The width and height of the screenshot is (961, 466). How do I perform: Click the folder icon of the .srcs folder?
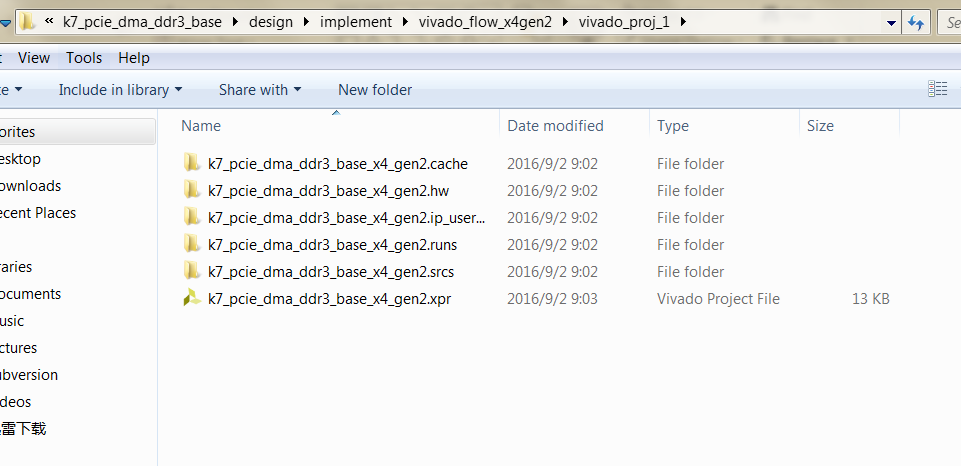[x=192, y=271]
